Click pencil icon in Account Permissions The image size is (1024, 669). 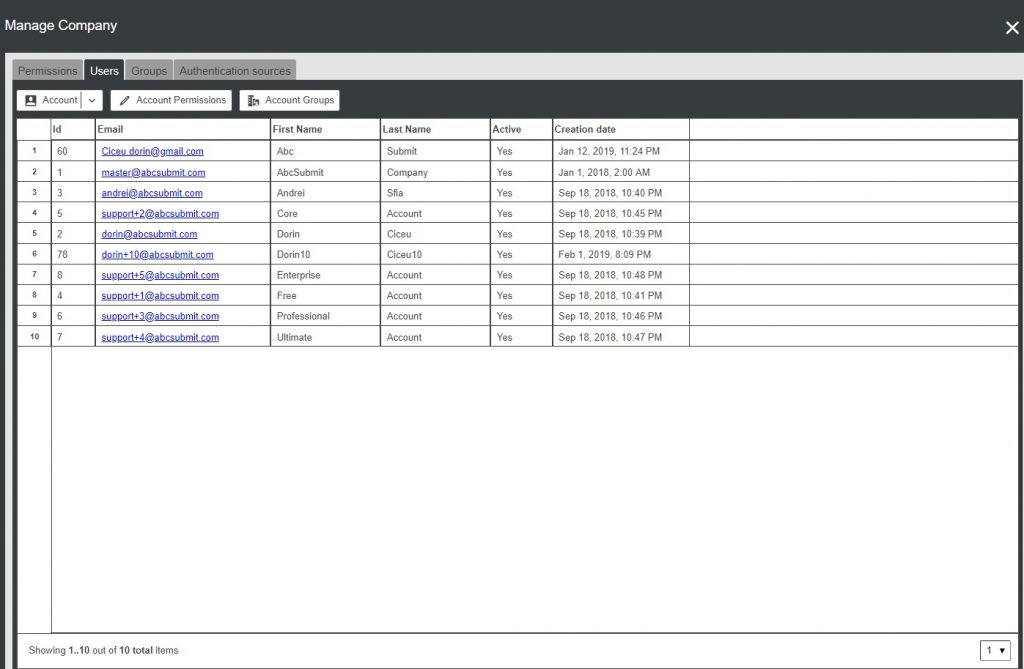[x=125, y=101]
